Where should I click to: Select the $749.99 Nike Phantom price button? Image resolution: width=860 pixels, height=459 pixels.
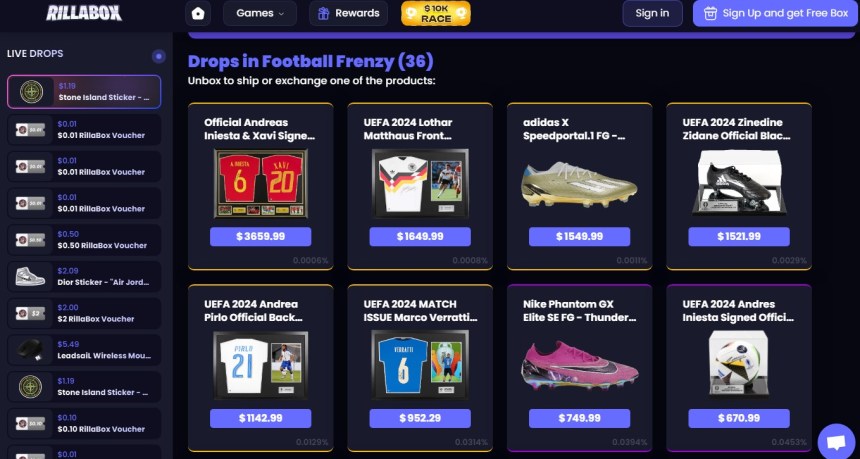pos(579,418)
